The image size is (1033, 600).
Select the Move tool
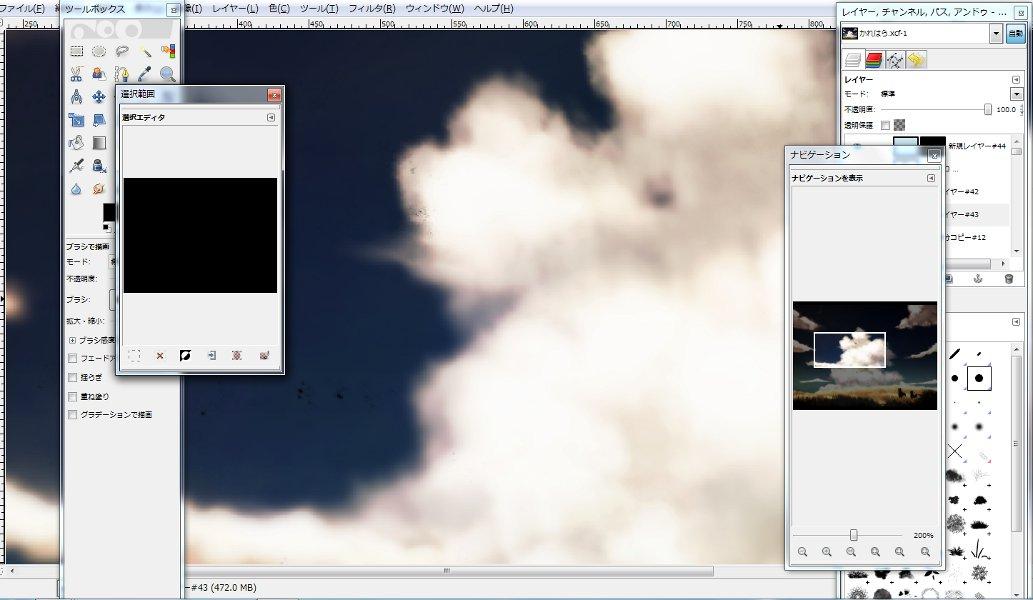(x=99, y=97)
